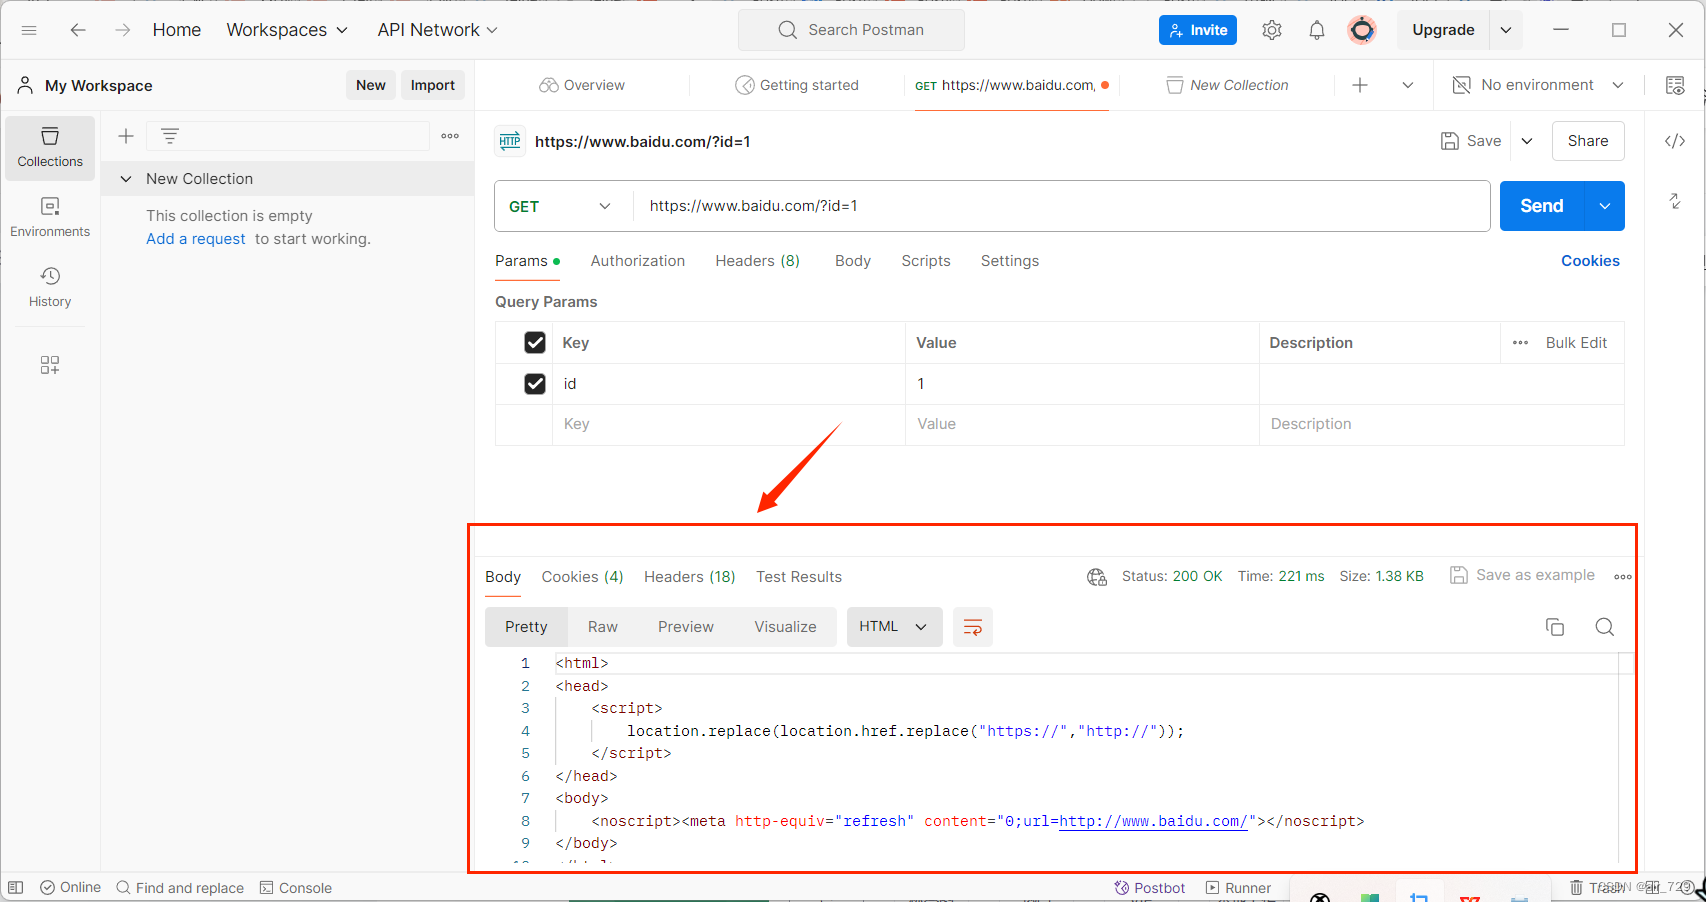Search within the response body
This screenshot has height=902, width=1706.
(1605, 627)
